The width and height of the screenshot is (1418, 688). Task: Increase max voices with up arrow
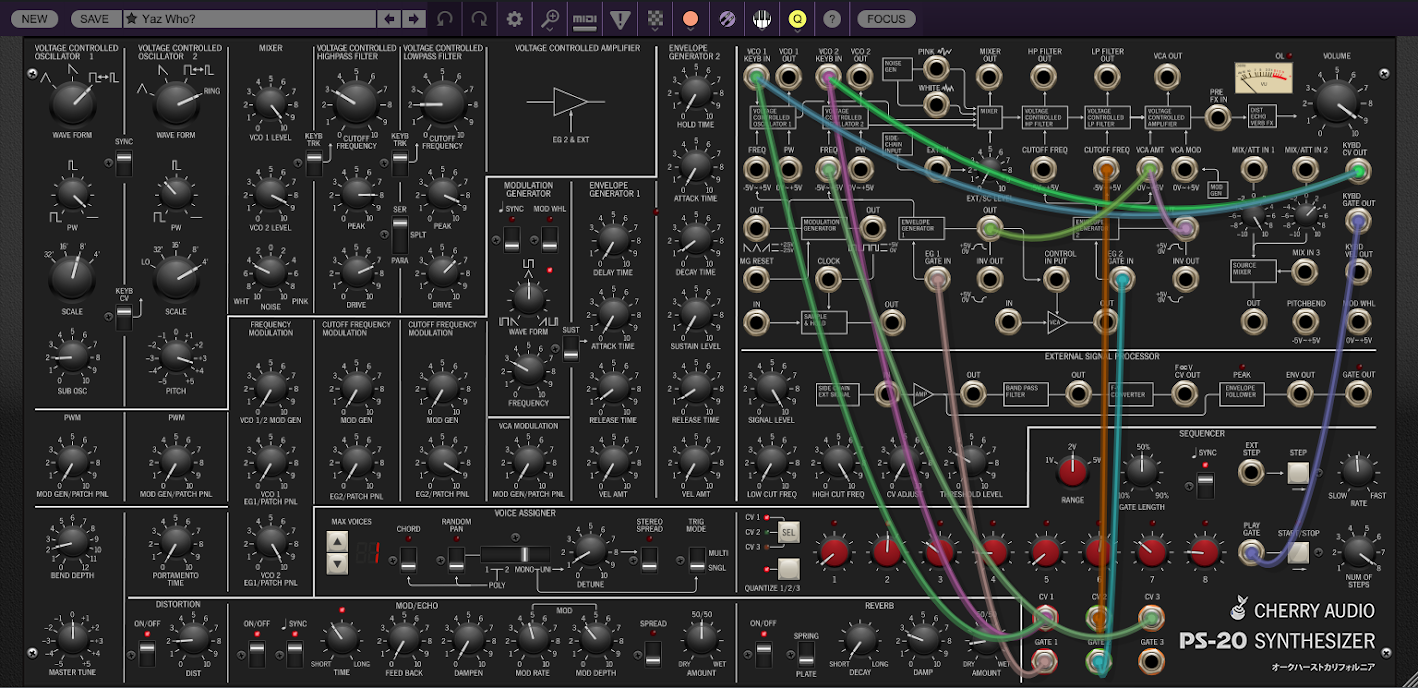coord(338,541)
